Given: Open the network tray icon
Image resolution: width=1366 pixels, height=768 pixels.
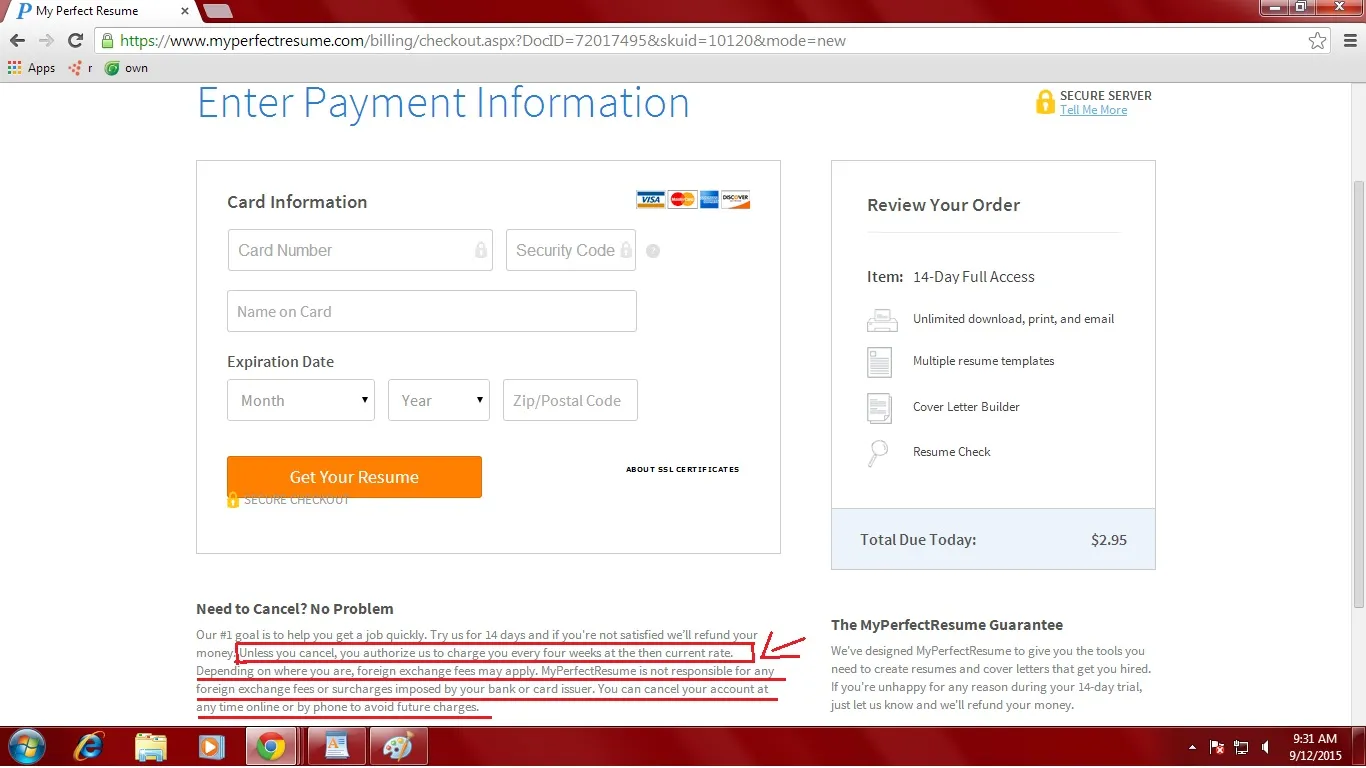Looking at the screenshot, I should click(1241, 747).
